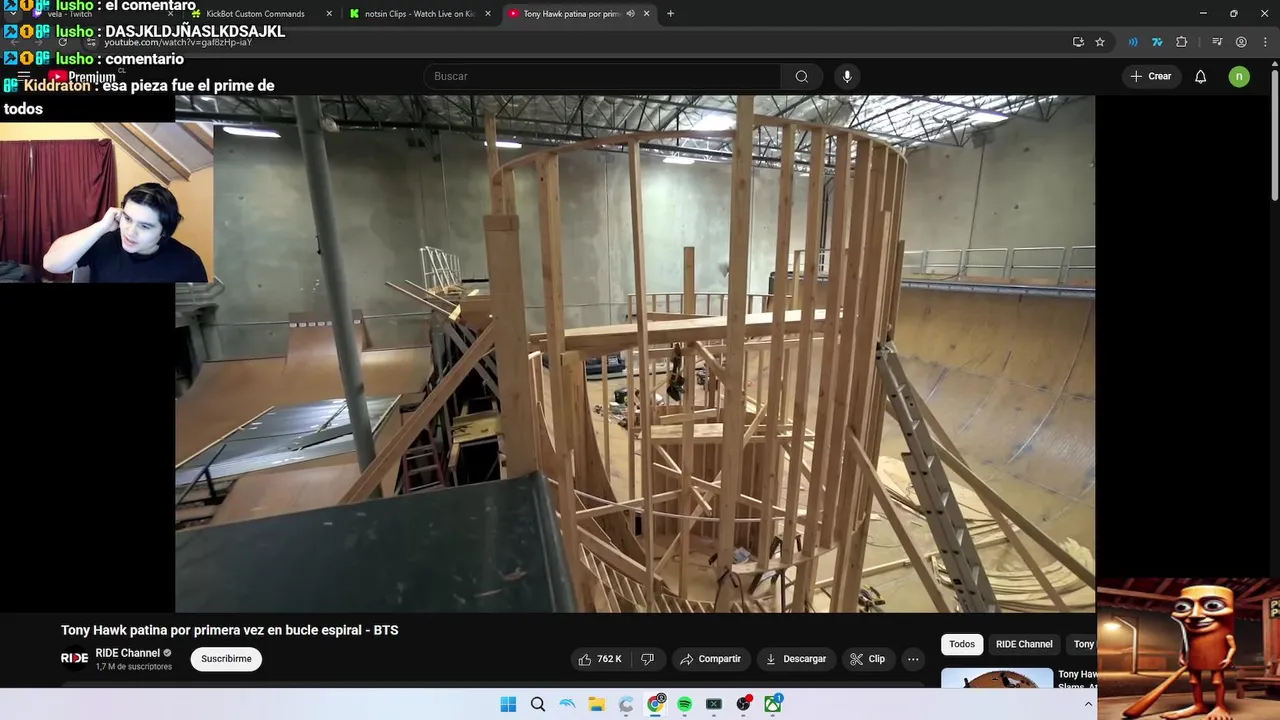Screen dimensions: 1280x720
Task: Open the Windows Start menu
Action: (508, 704)
